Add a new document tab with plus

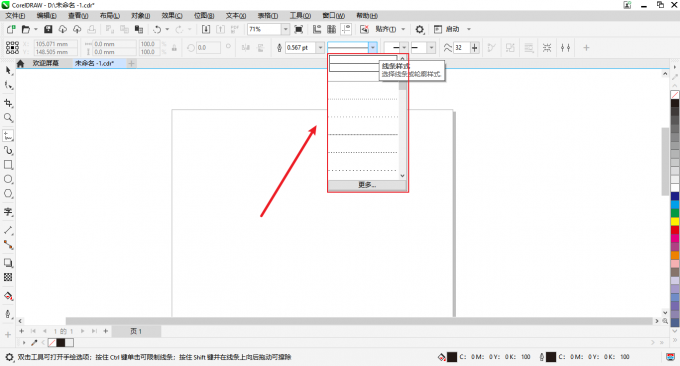click(x=131, y=63)
